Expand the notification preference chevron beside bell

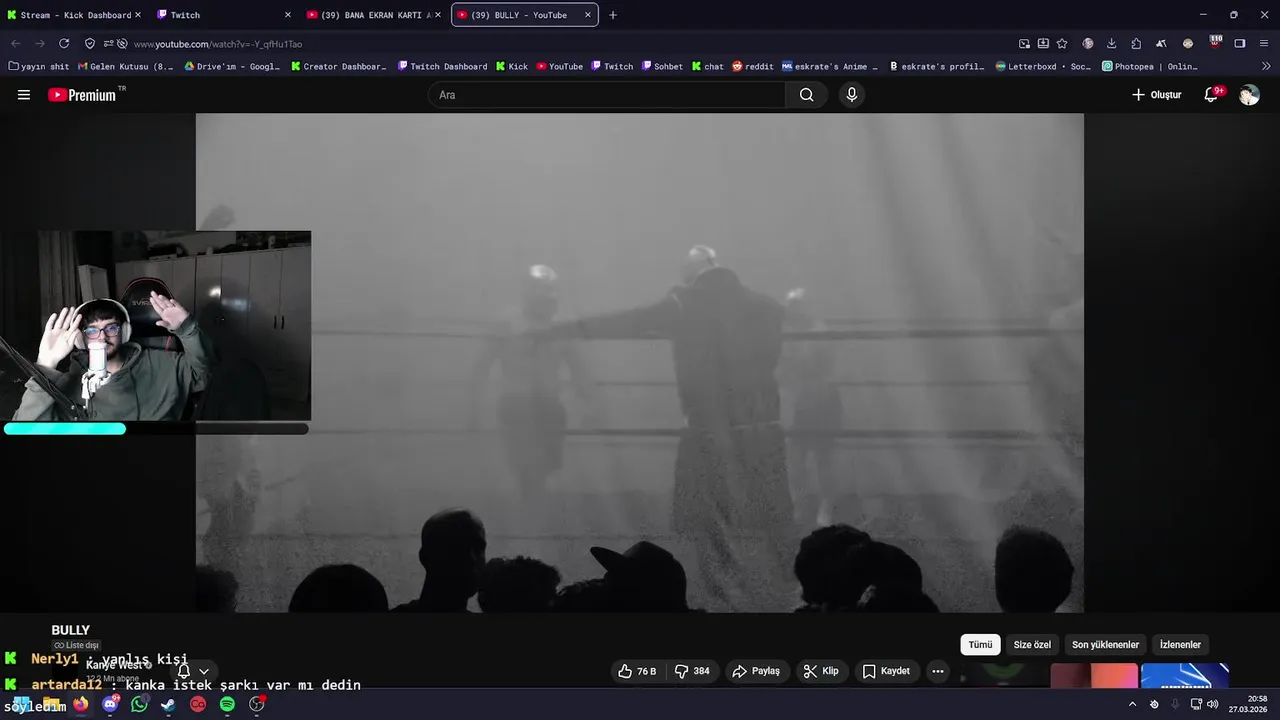(204, 671)
